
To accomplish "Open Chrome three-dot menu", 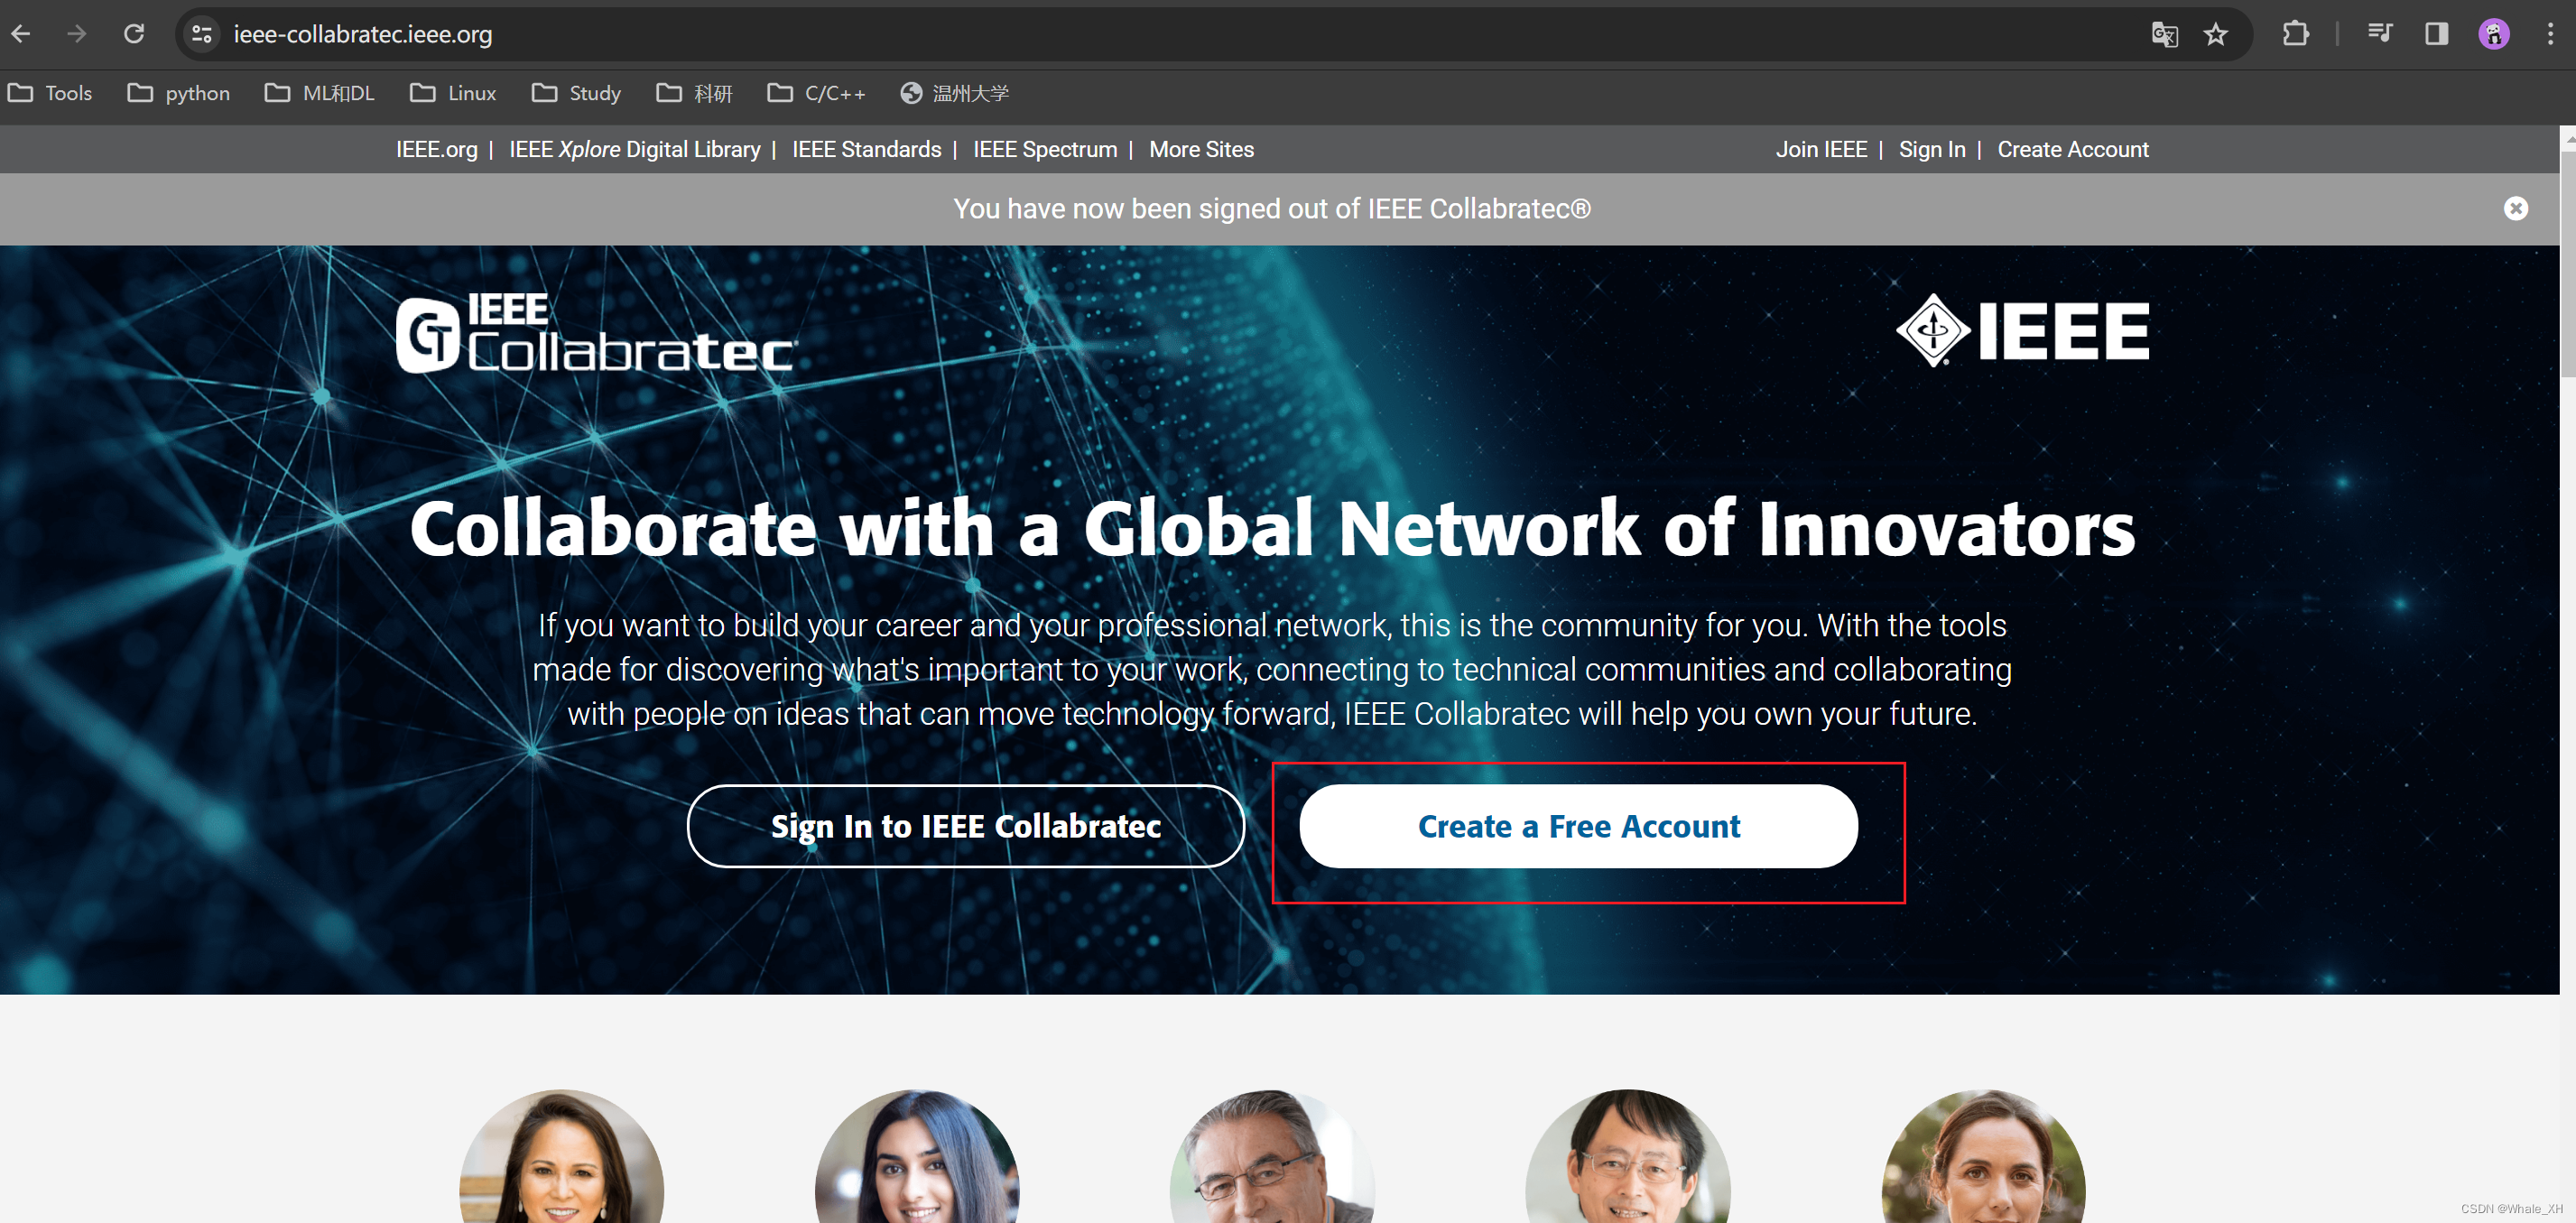I will click(2550, 34).
